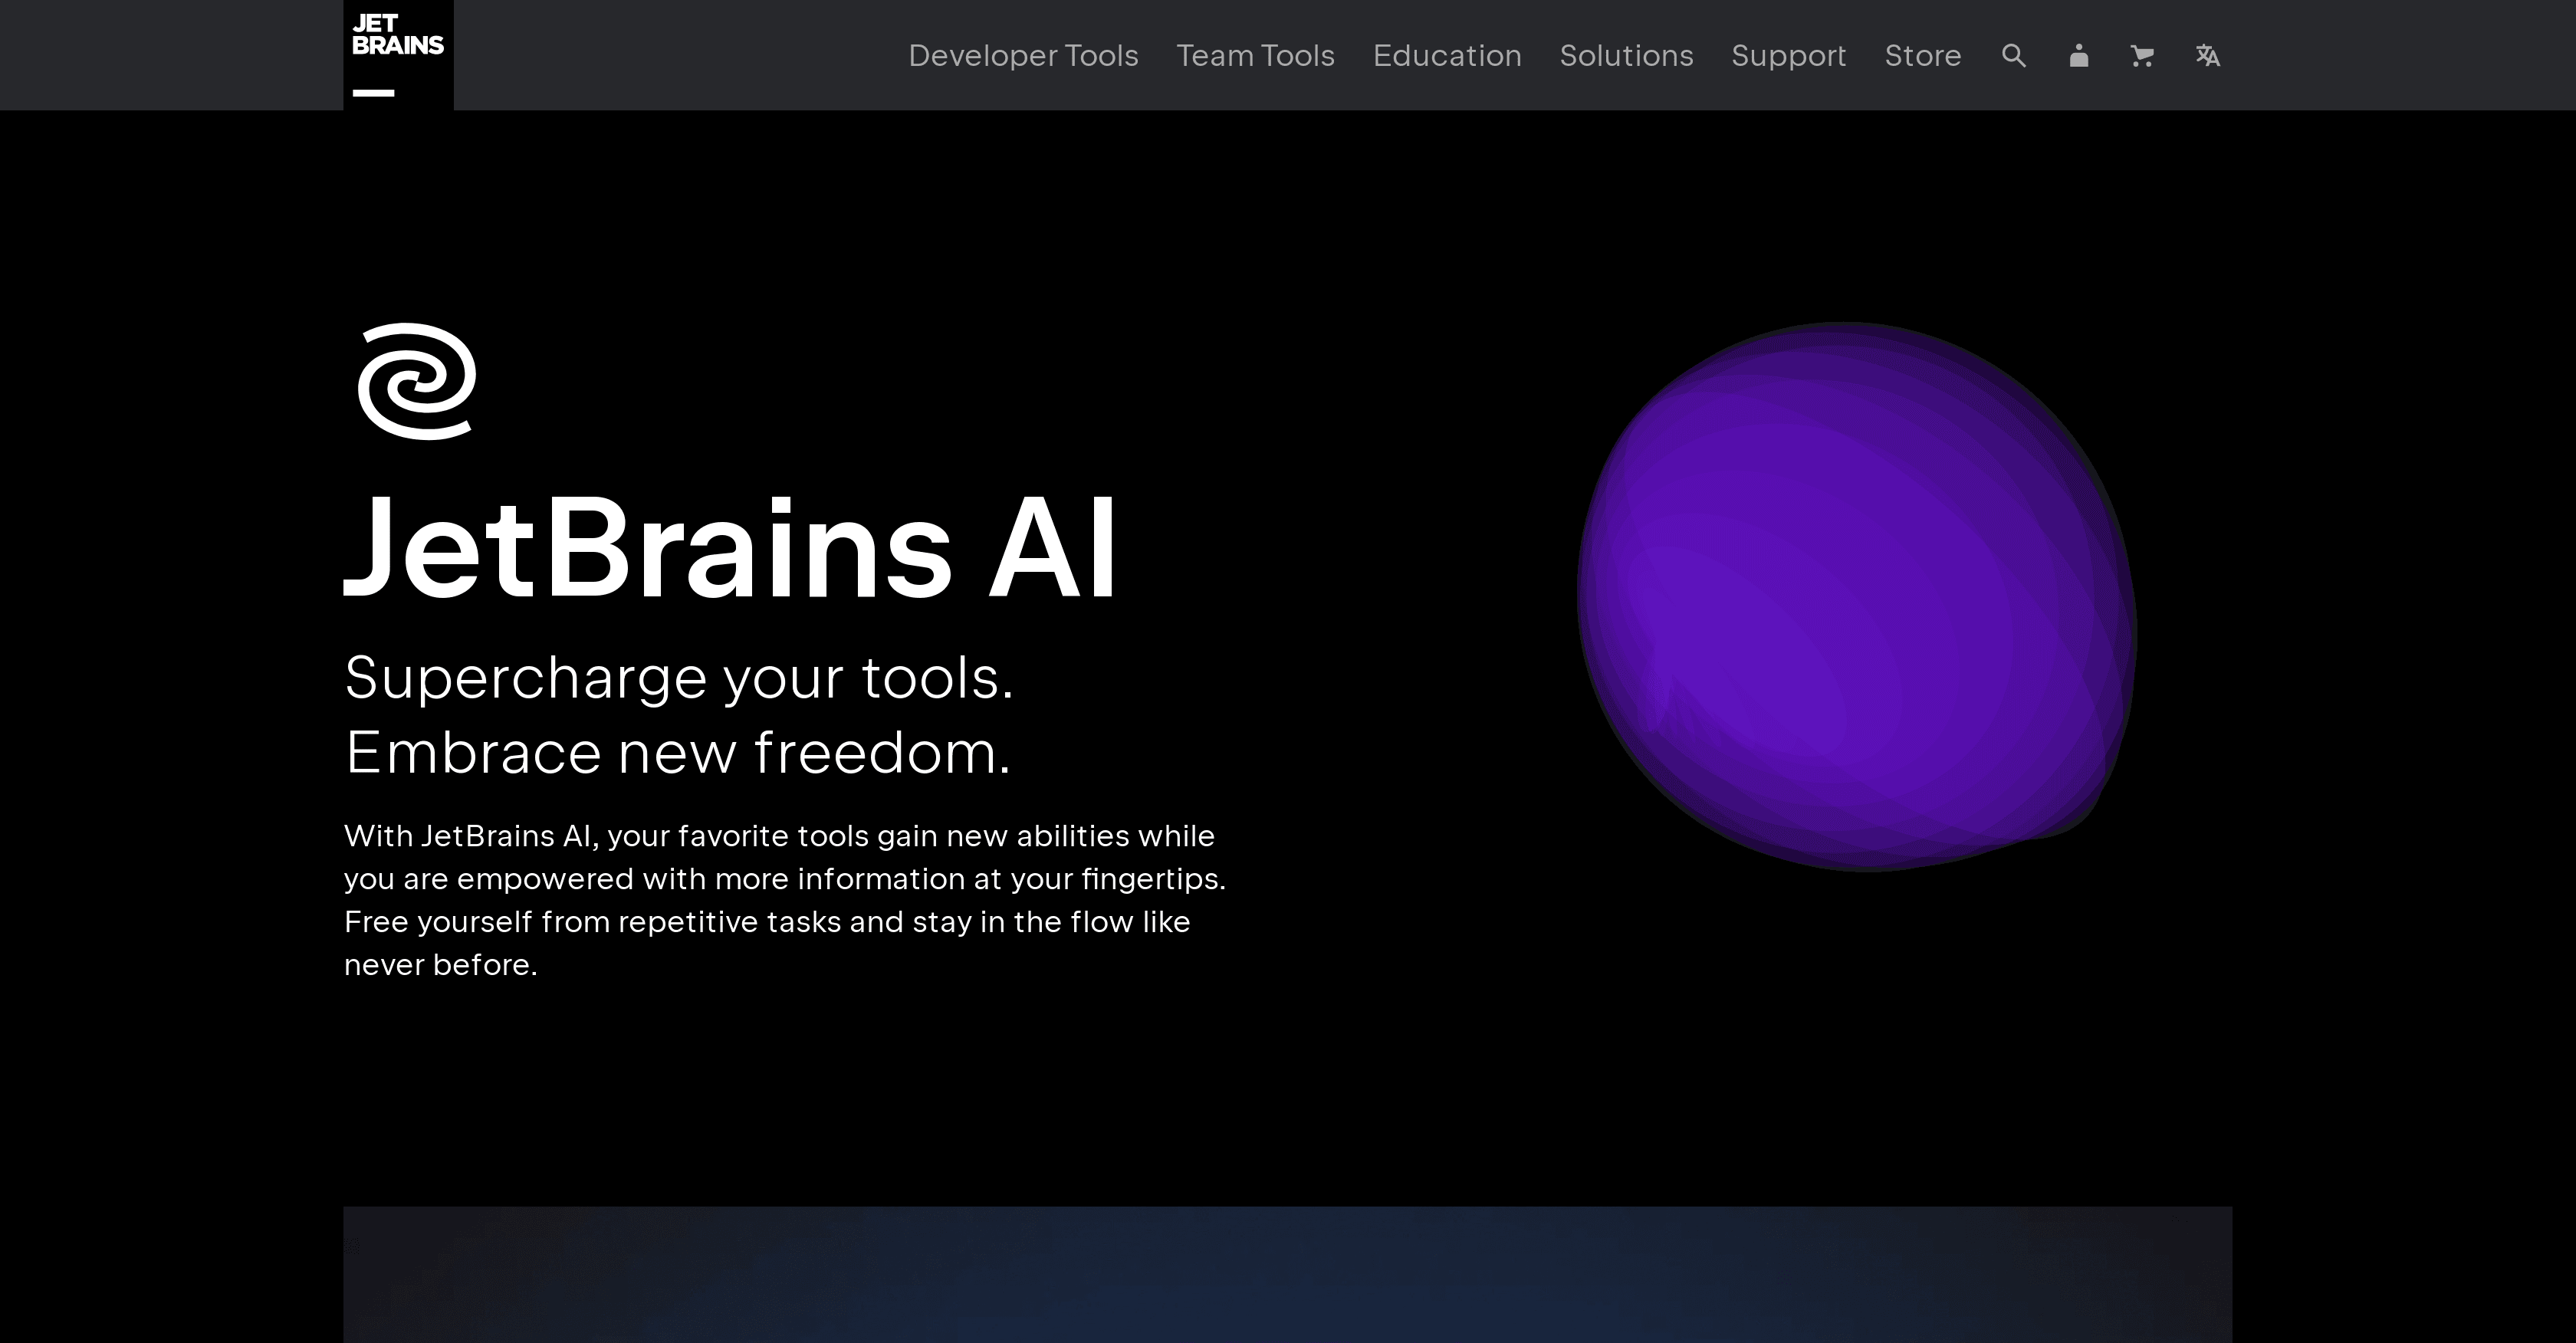Click the black JetBrains logo square

[x=398, y=54]
